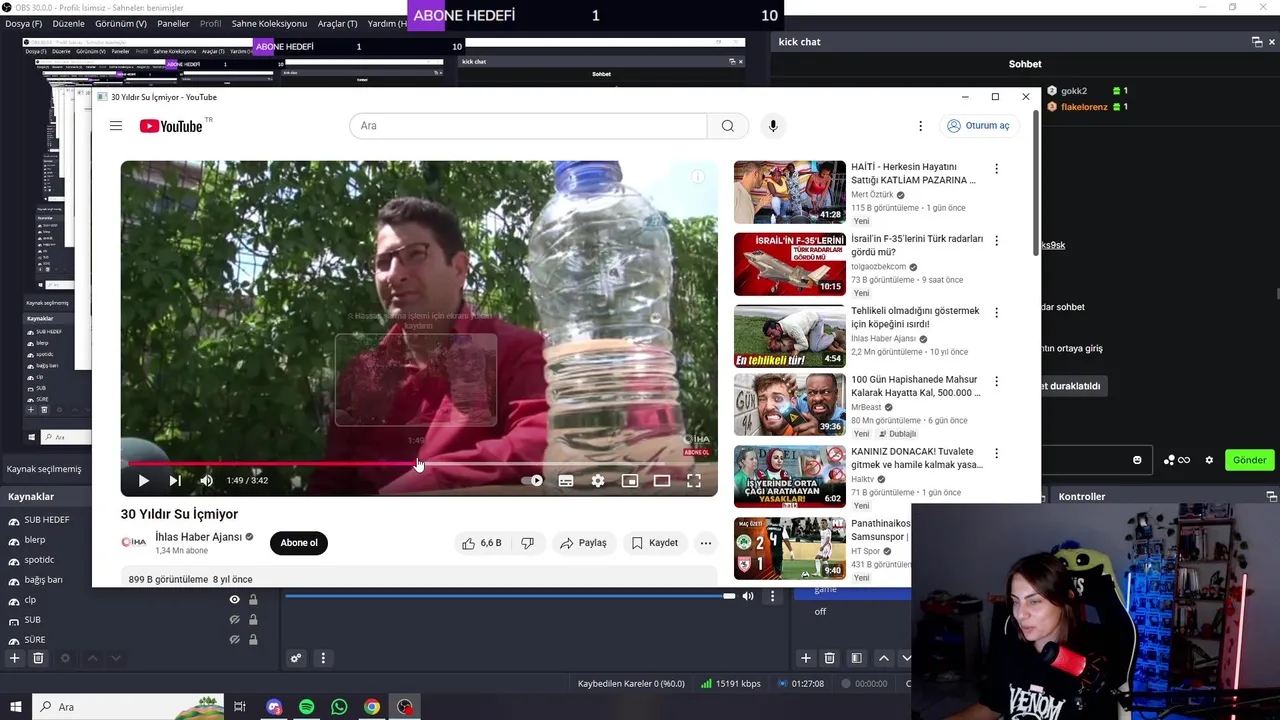
Task: Open OBS Araçlar menu
Action: [337, 23]
